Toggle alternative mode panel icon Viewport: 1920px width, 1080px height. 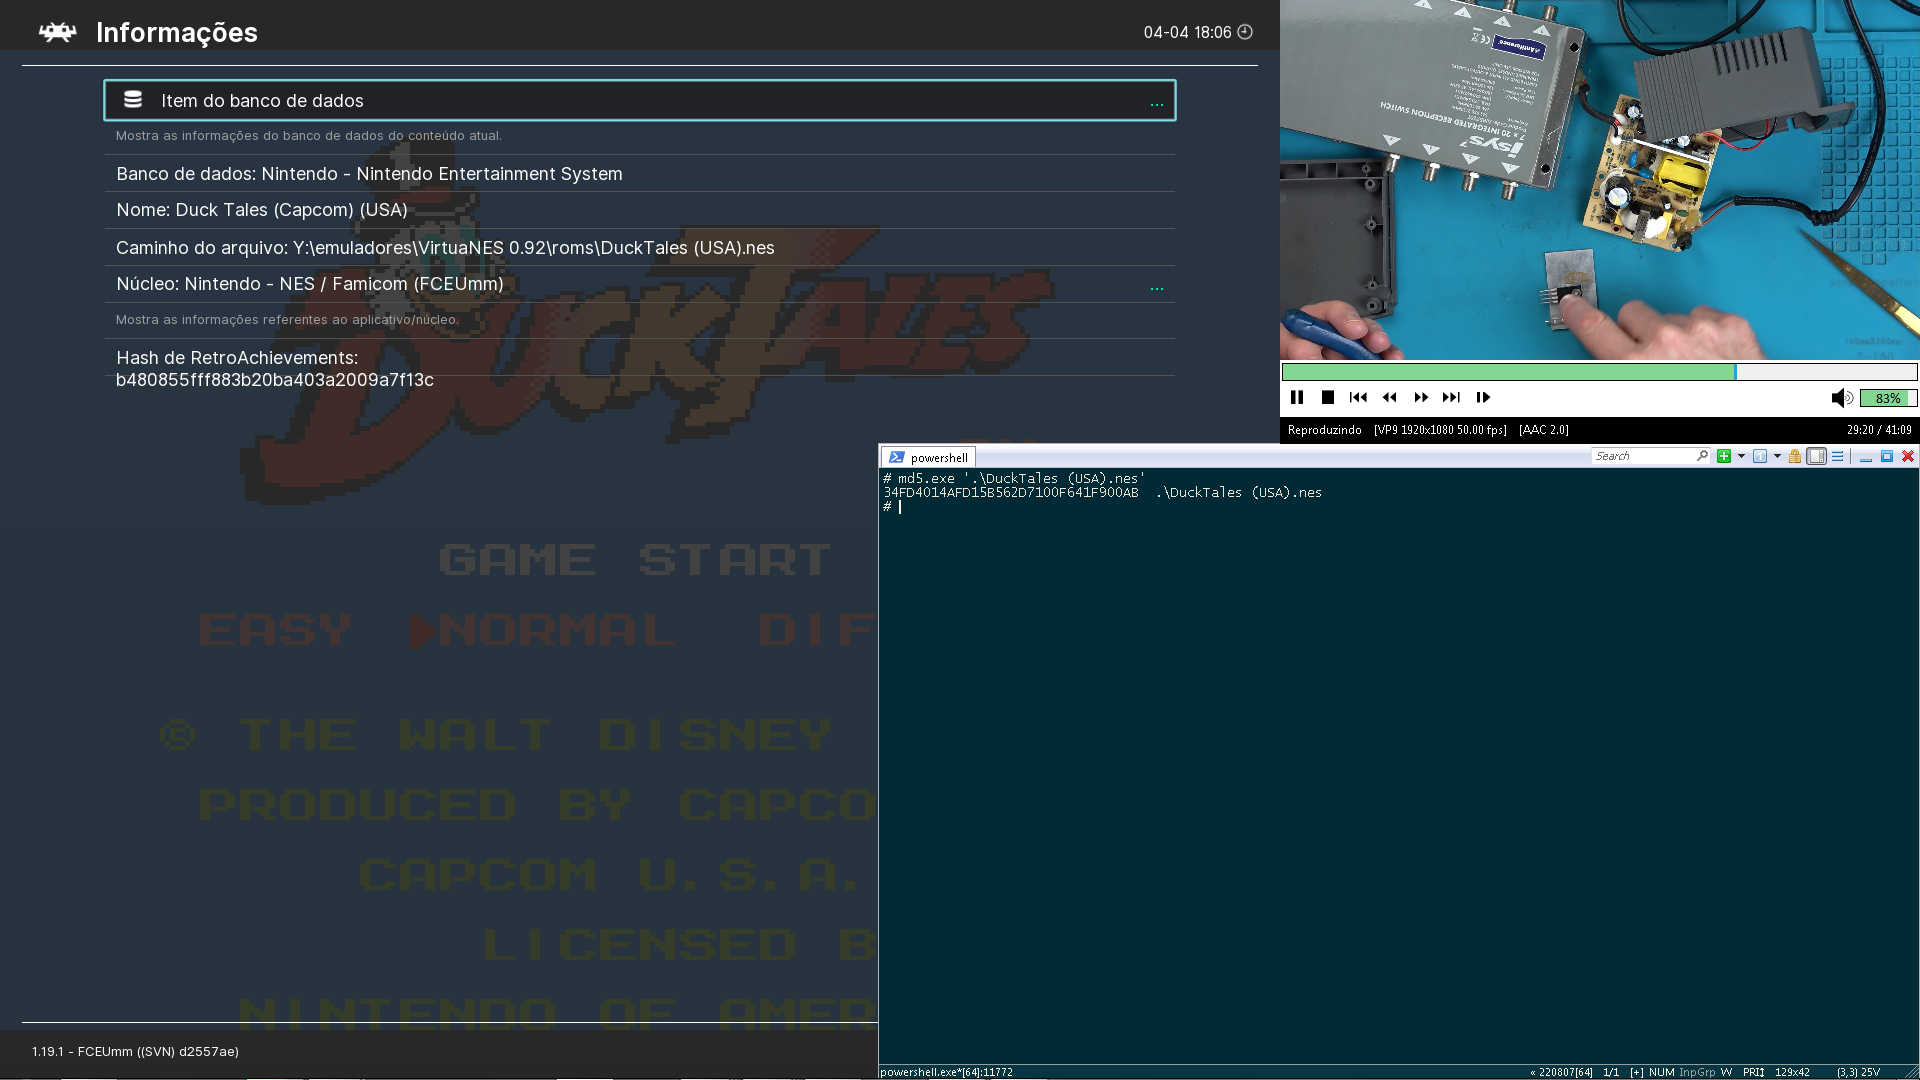[x=1816, y=456]
